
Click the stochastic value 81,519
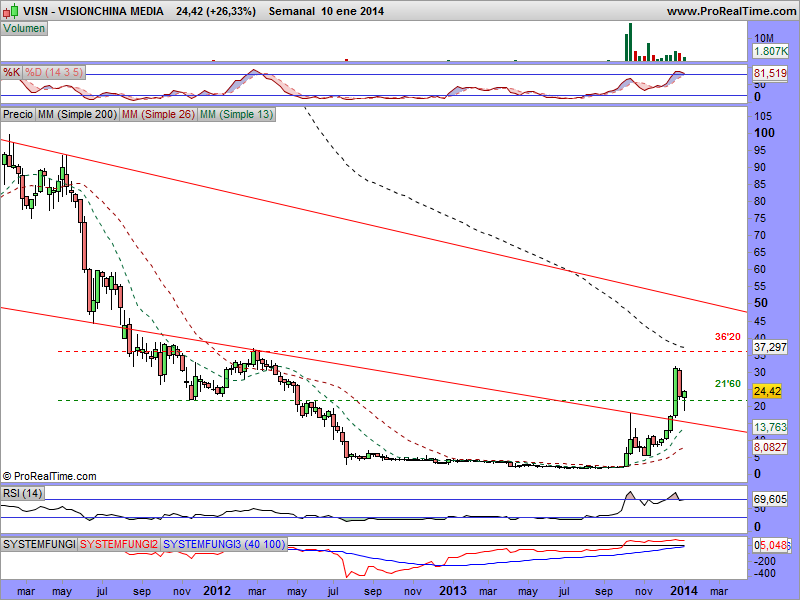(x=770, y=73)
